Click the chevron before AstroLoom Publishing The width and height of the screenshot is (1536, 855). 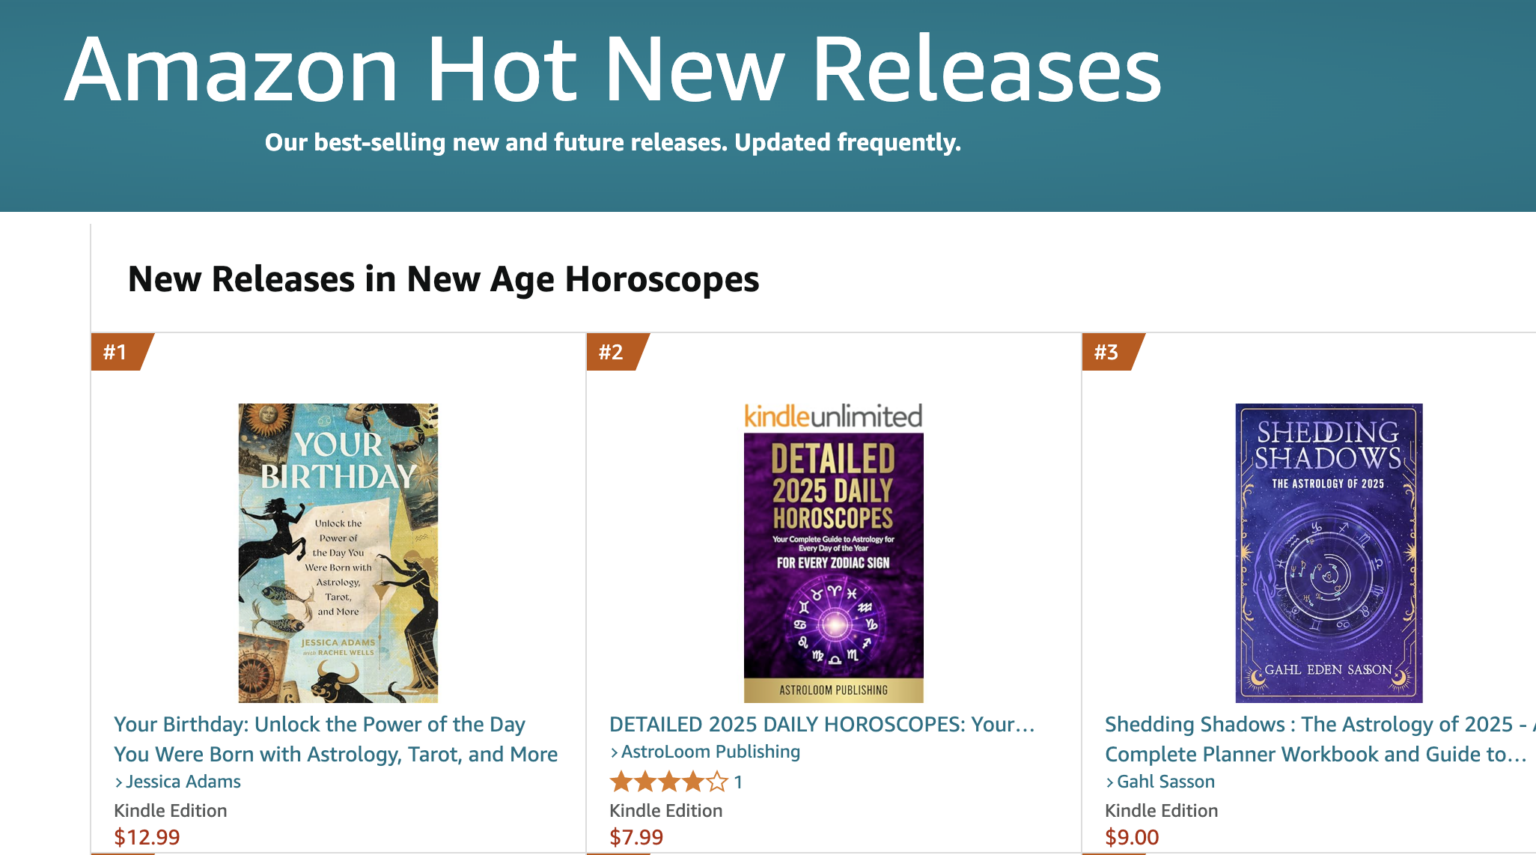(x=614, y=753)
